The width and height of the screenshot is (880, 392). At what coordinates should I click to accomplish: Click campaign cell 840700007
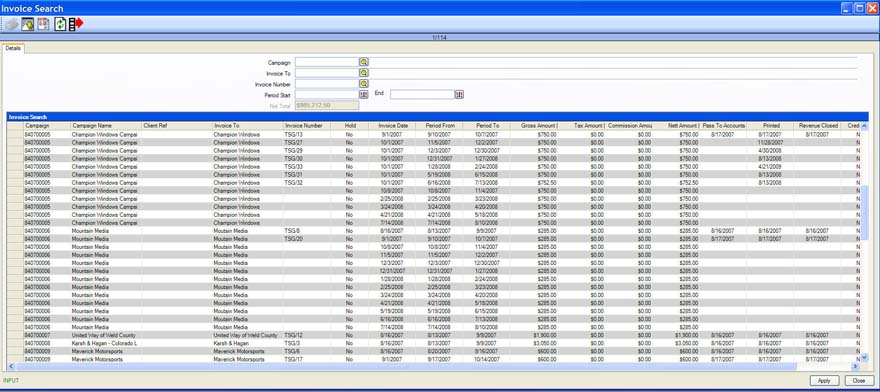(47, 335)
